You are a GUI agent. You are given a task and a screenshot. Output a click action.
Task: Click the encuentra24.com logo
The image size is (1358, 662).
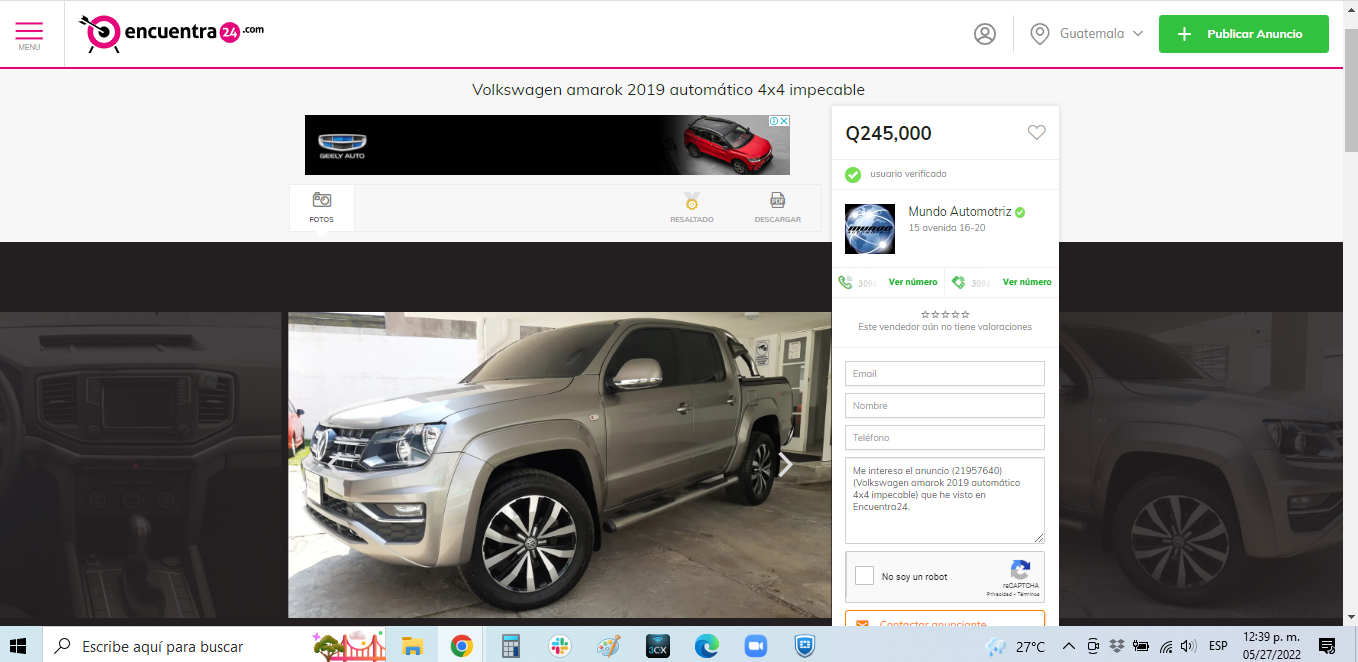click(172, 33)
